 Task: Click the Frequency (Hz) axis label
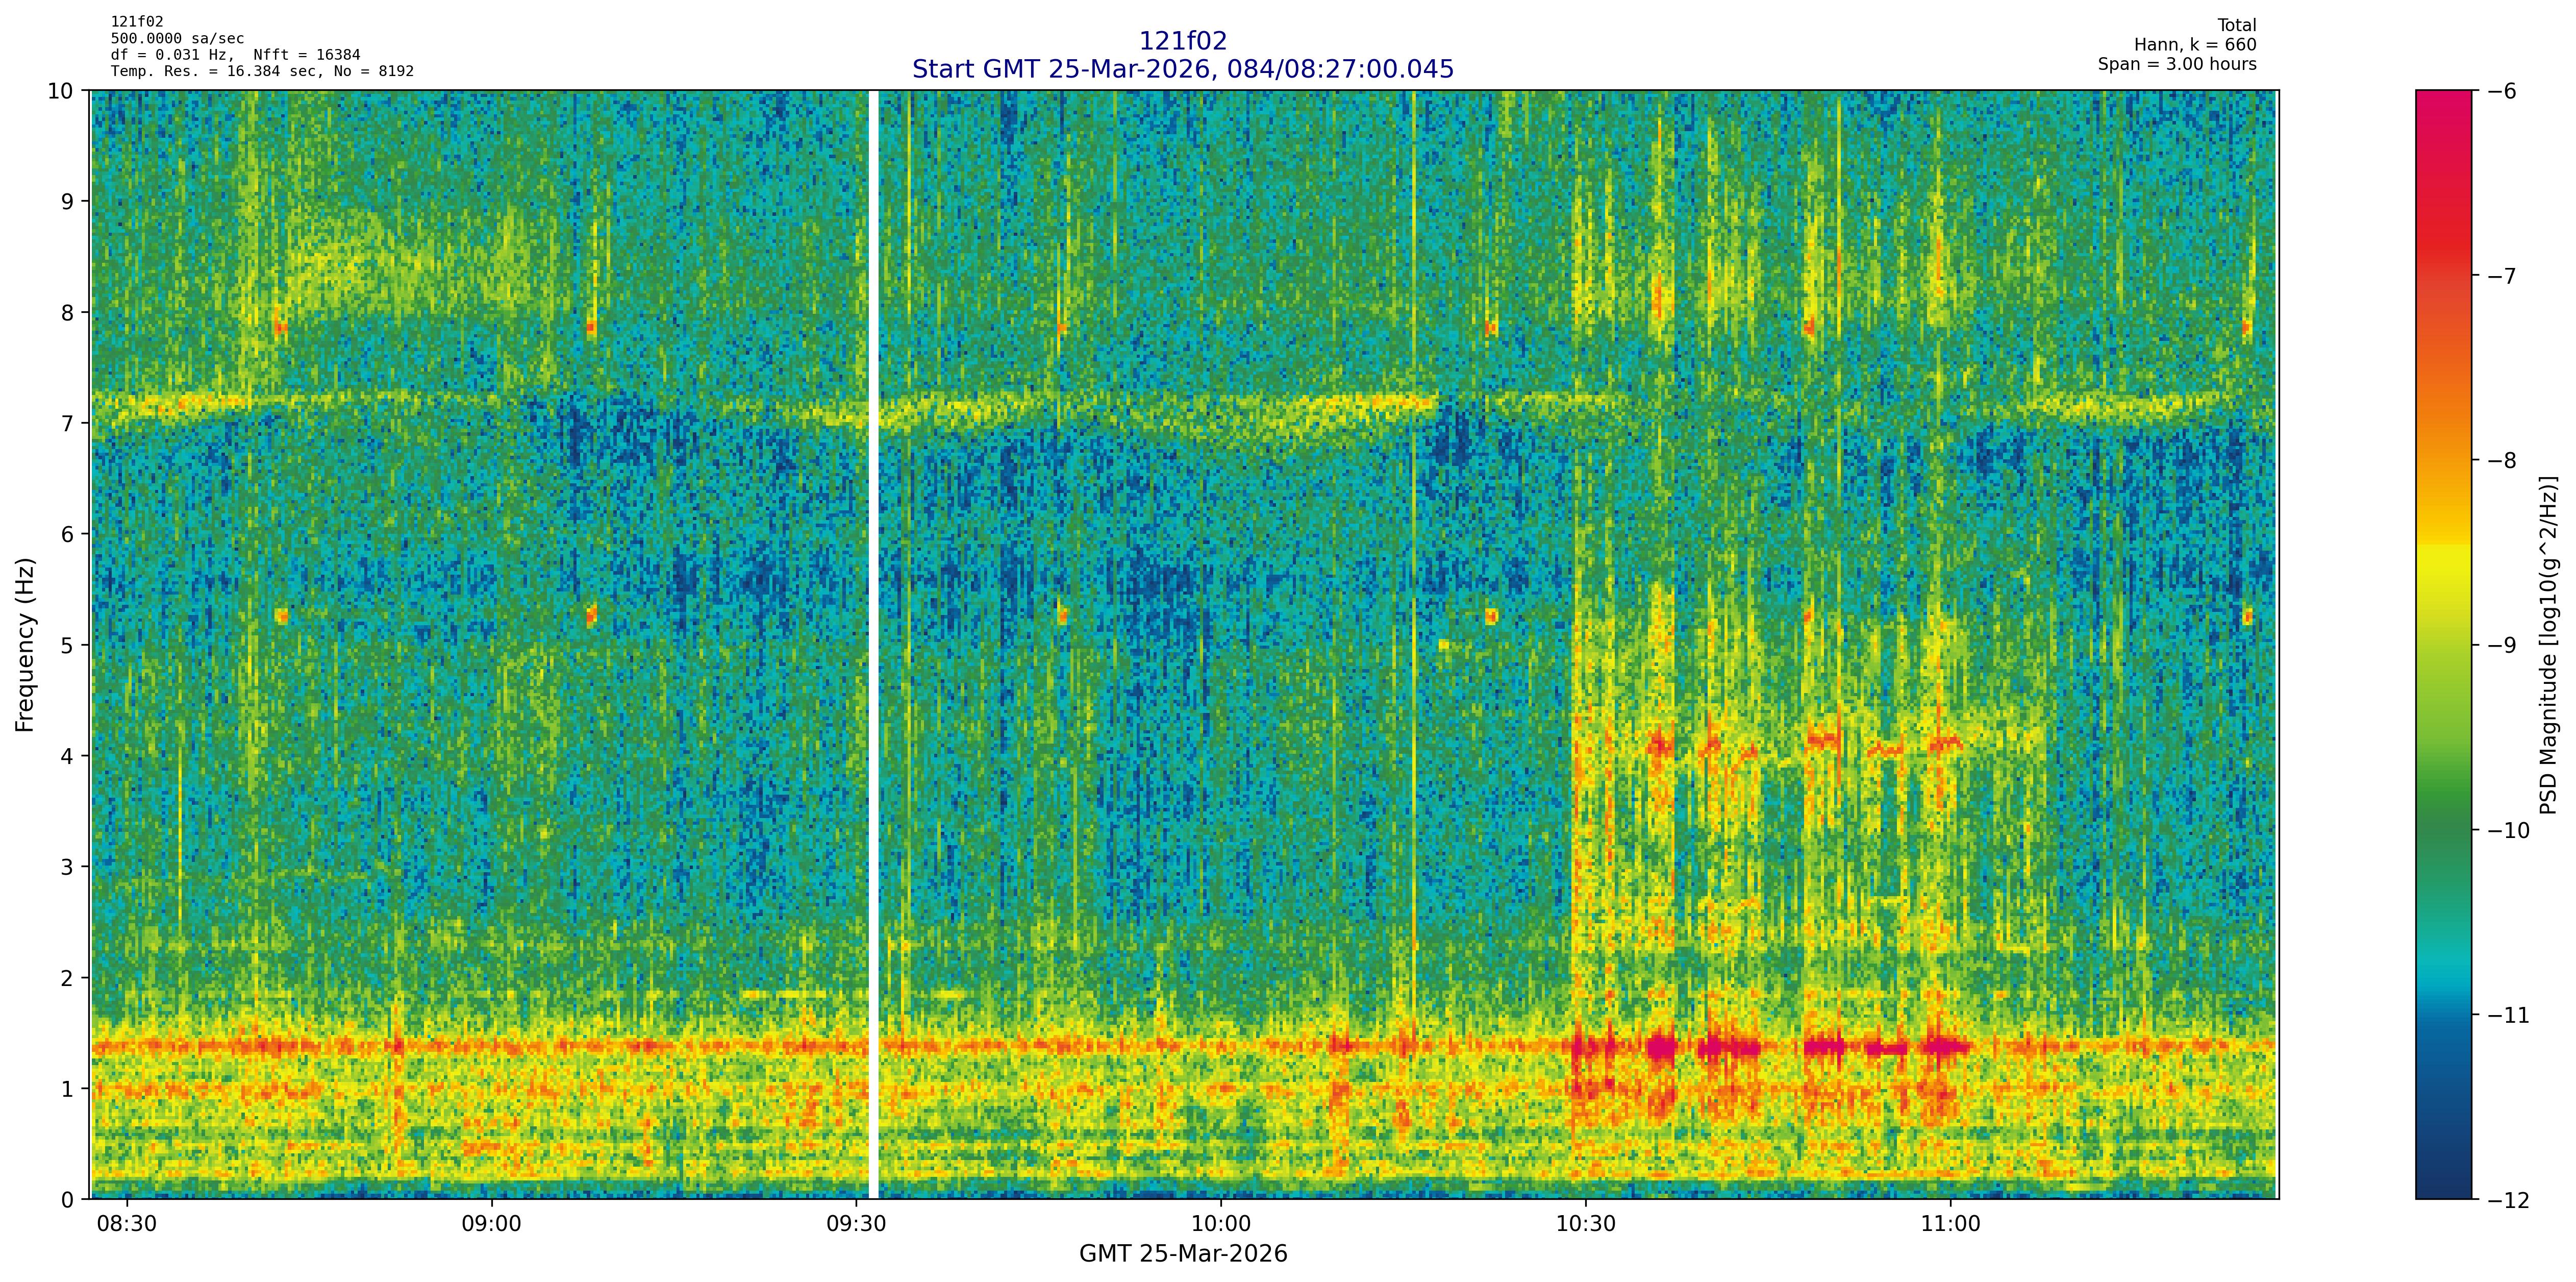[x=26, y=644]
